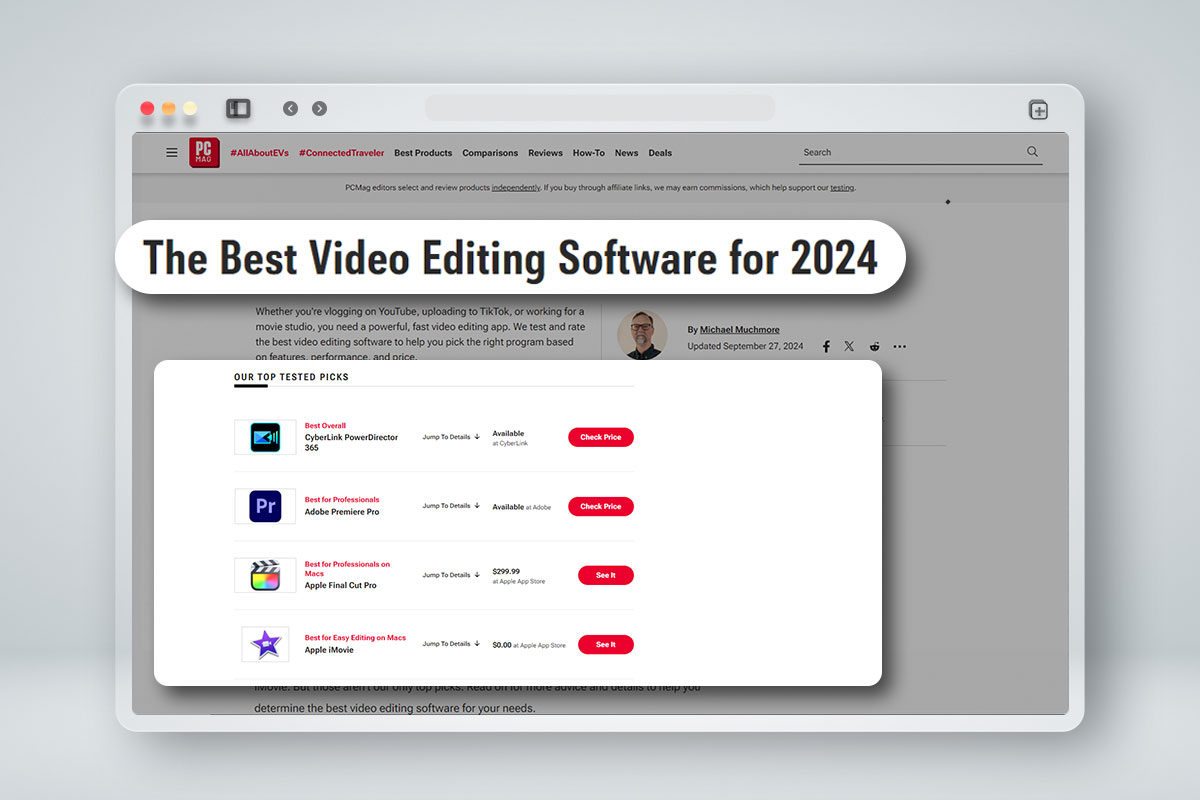The image size is (1200, 800).
Task: Click the magnifying glass search icon
Action: pyautogui.click(x=1032, y=151)
